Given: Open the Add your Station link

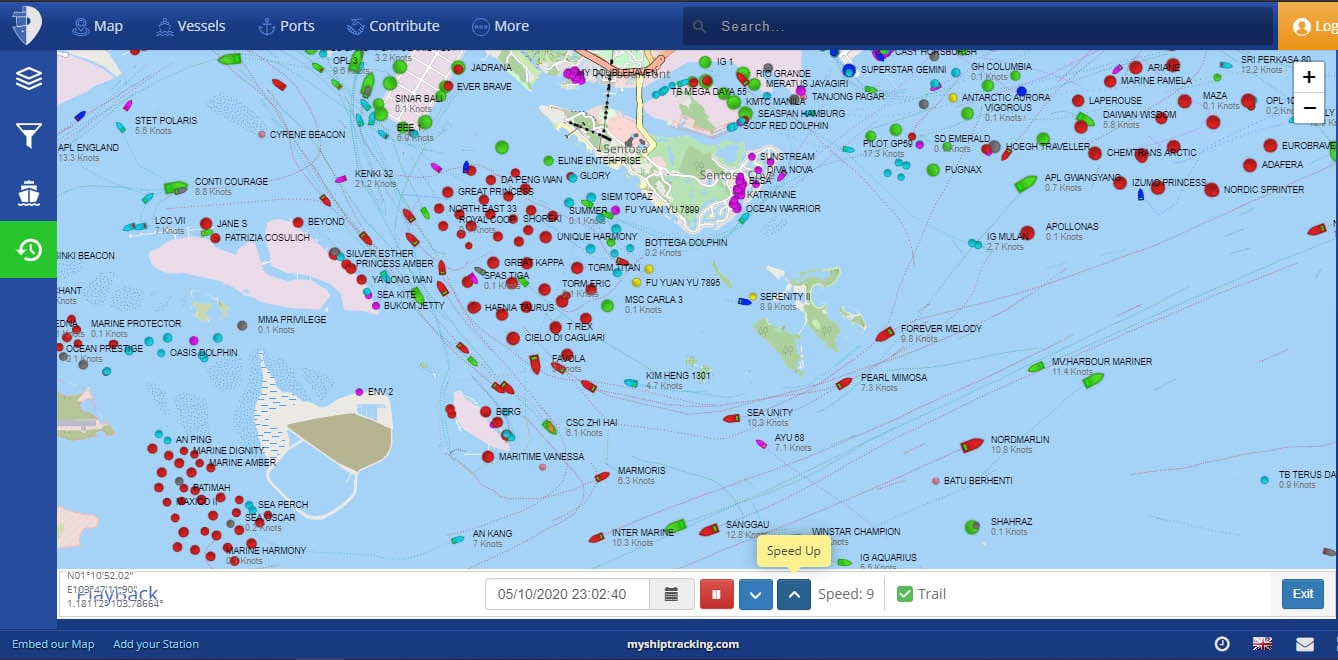Looking at the screenshot, I should point(156,644).
